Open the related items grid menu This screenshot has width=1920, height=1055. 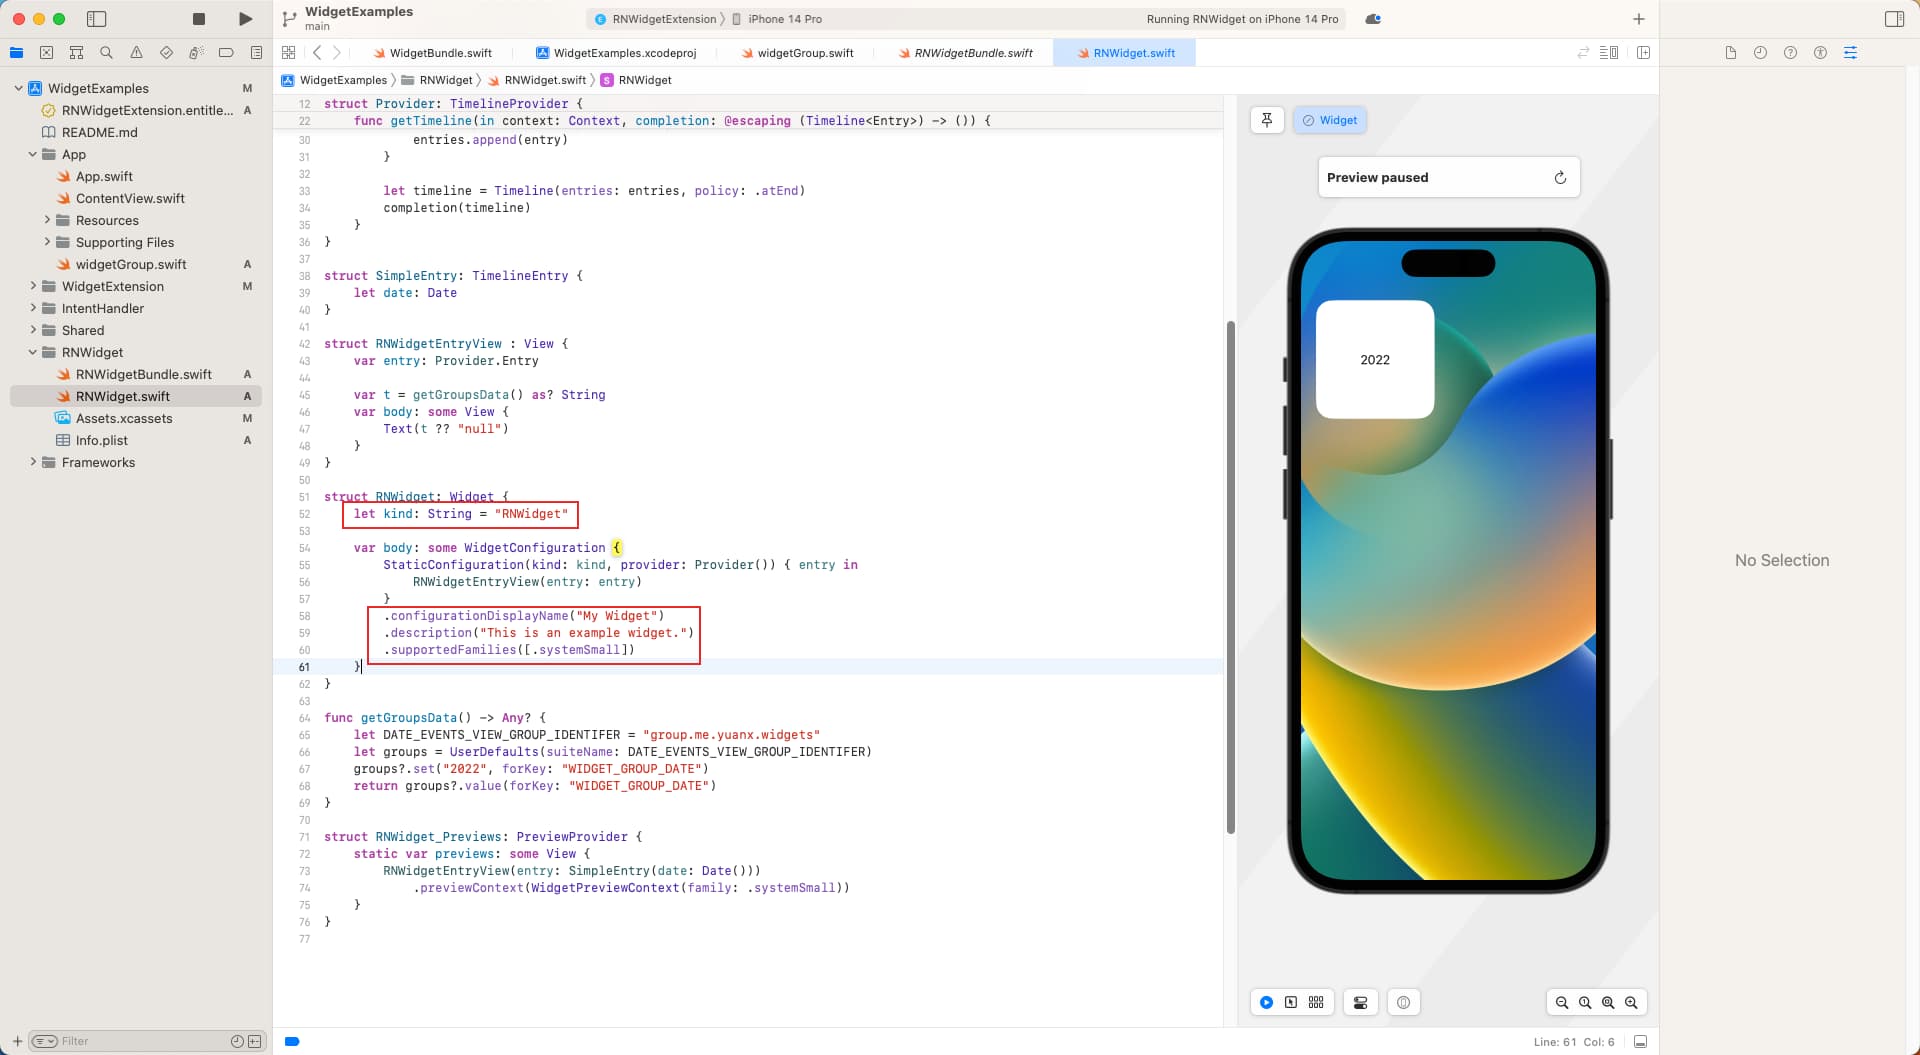(x=289, y=52)
